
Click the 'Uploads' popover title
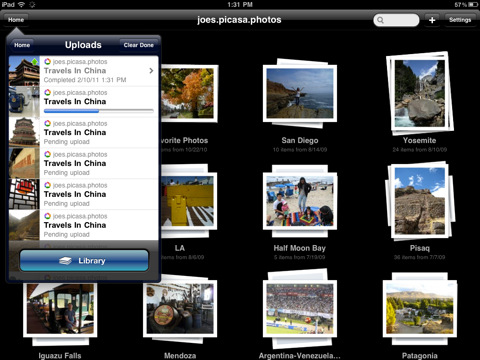pyautogui.click(x=83, y=45)
